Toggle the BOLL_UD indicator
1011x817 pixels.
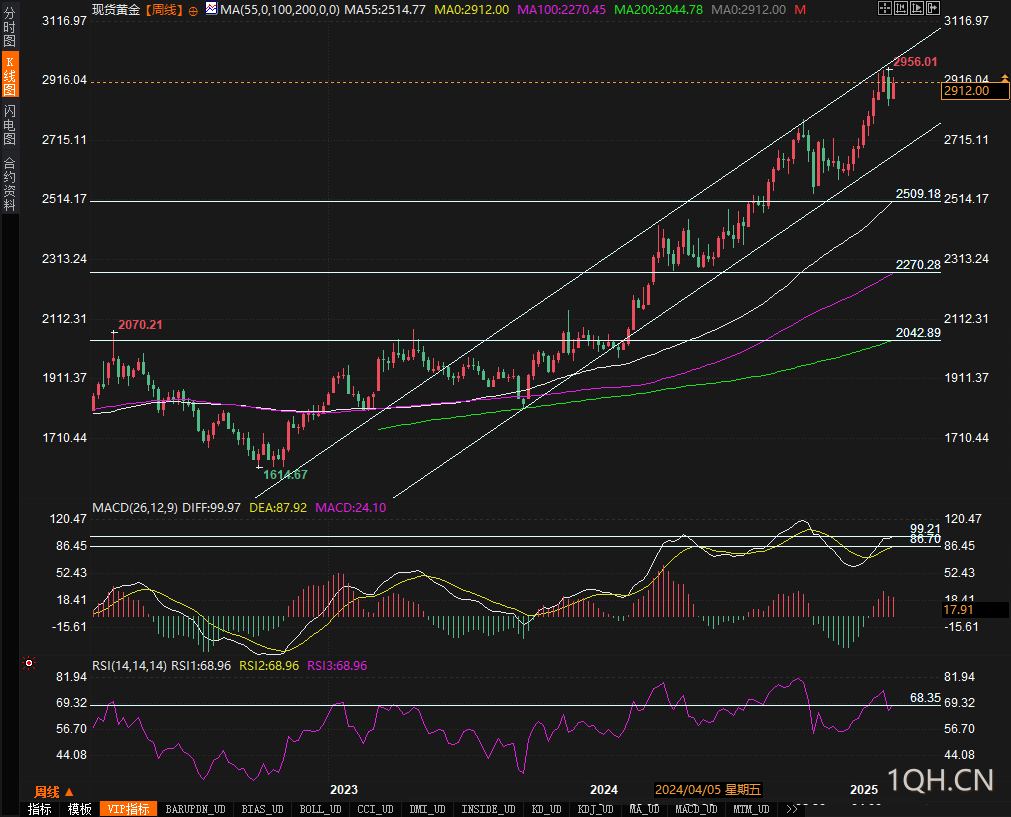pyautogui.click(x=319, y=809)
